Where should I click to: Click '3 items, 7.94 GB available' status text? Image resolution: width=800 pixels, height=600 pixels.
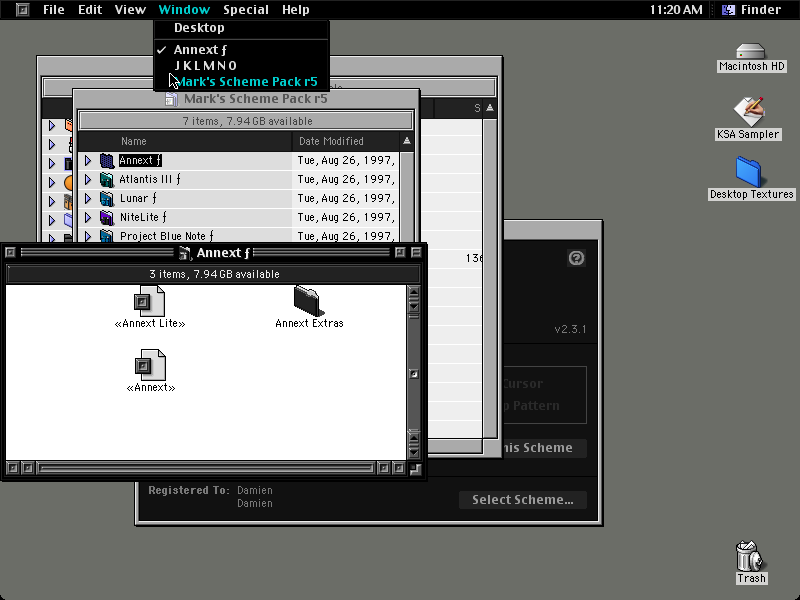pyautogui.click(x=214, y=274)
